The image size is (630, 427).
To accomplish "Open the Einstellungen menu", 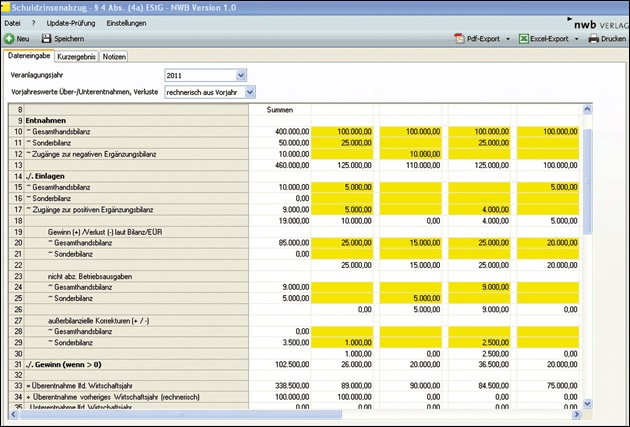I will (126, 22).
